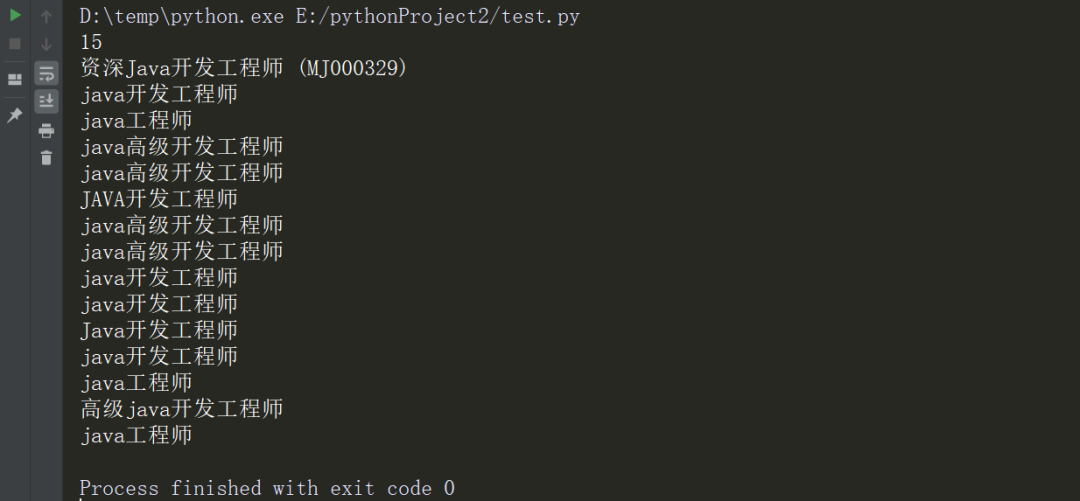Restore layout using the panel icon
The image size is (1080, 501).
(15, 80)
